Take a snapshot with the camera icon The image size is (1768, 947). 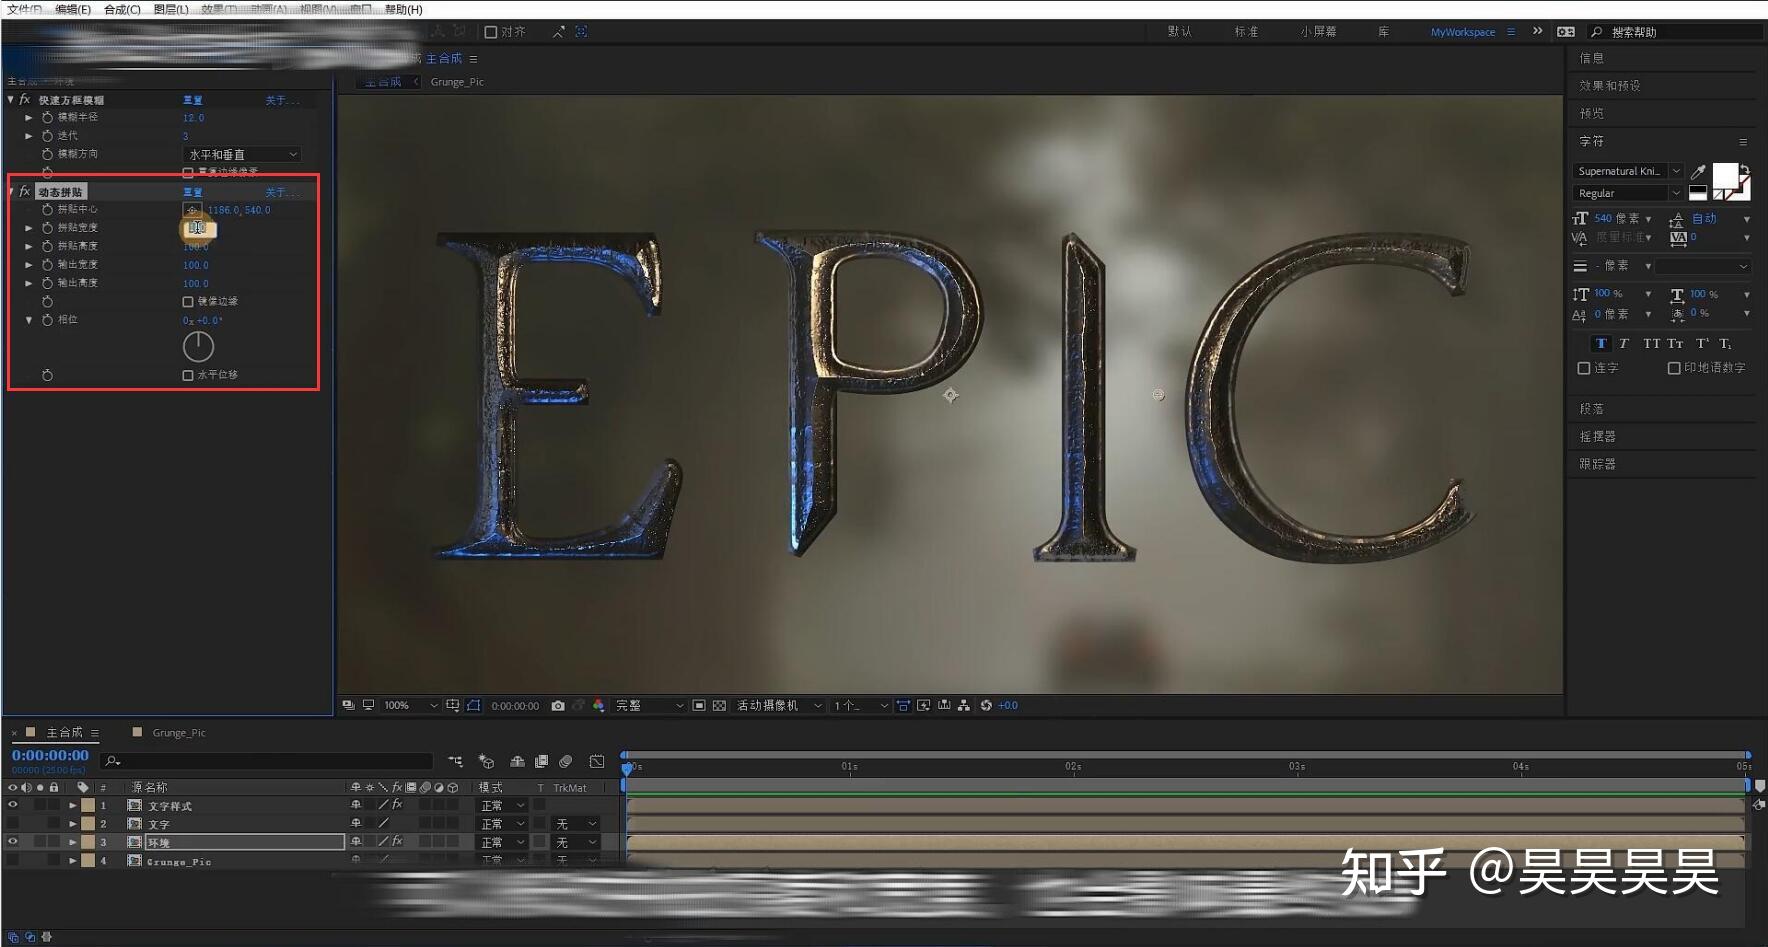coord(558,706)
